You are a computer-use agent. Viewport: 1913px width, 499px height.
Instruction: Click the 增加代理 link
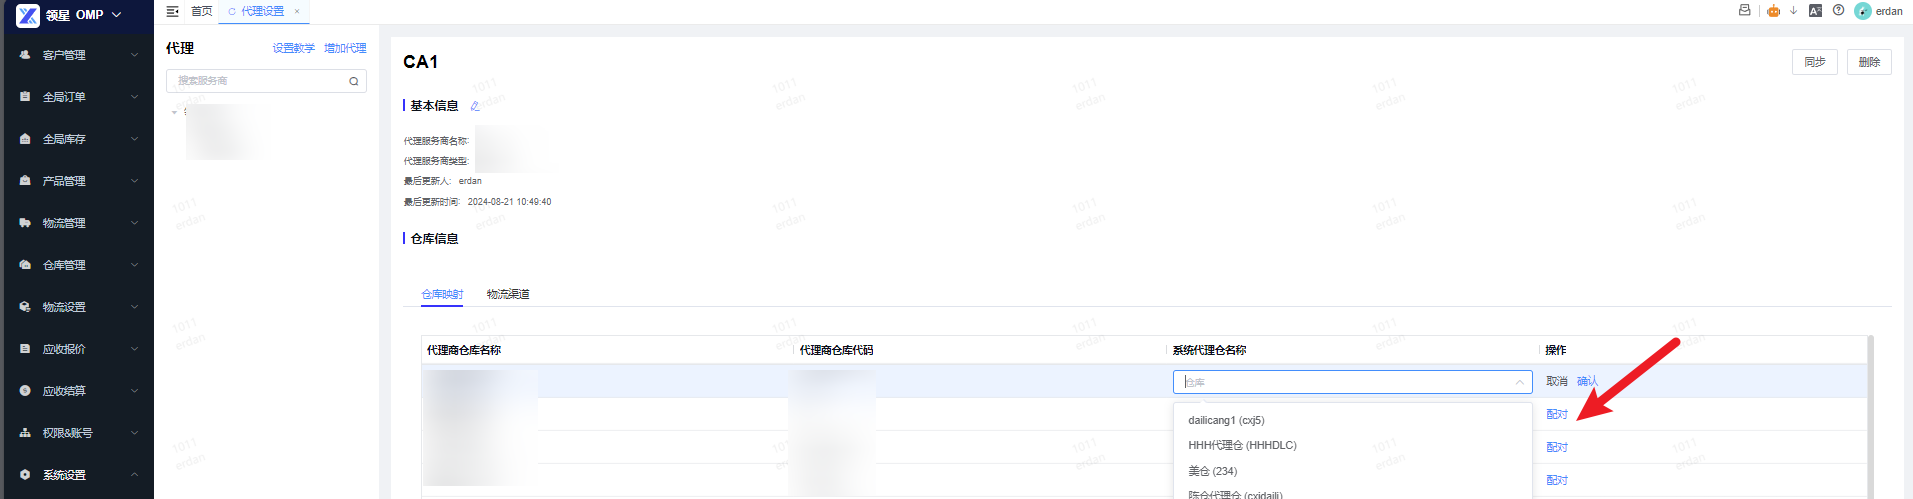(345, 48)
